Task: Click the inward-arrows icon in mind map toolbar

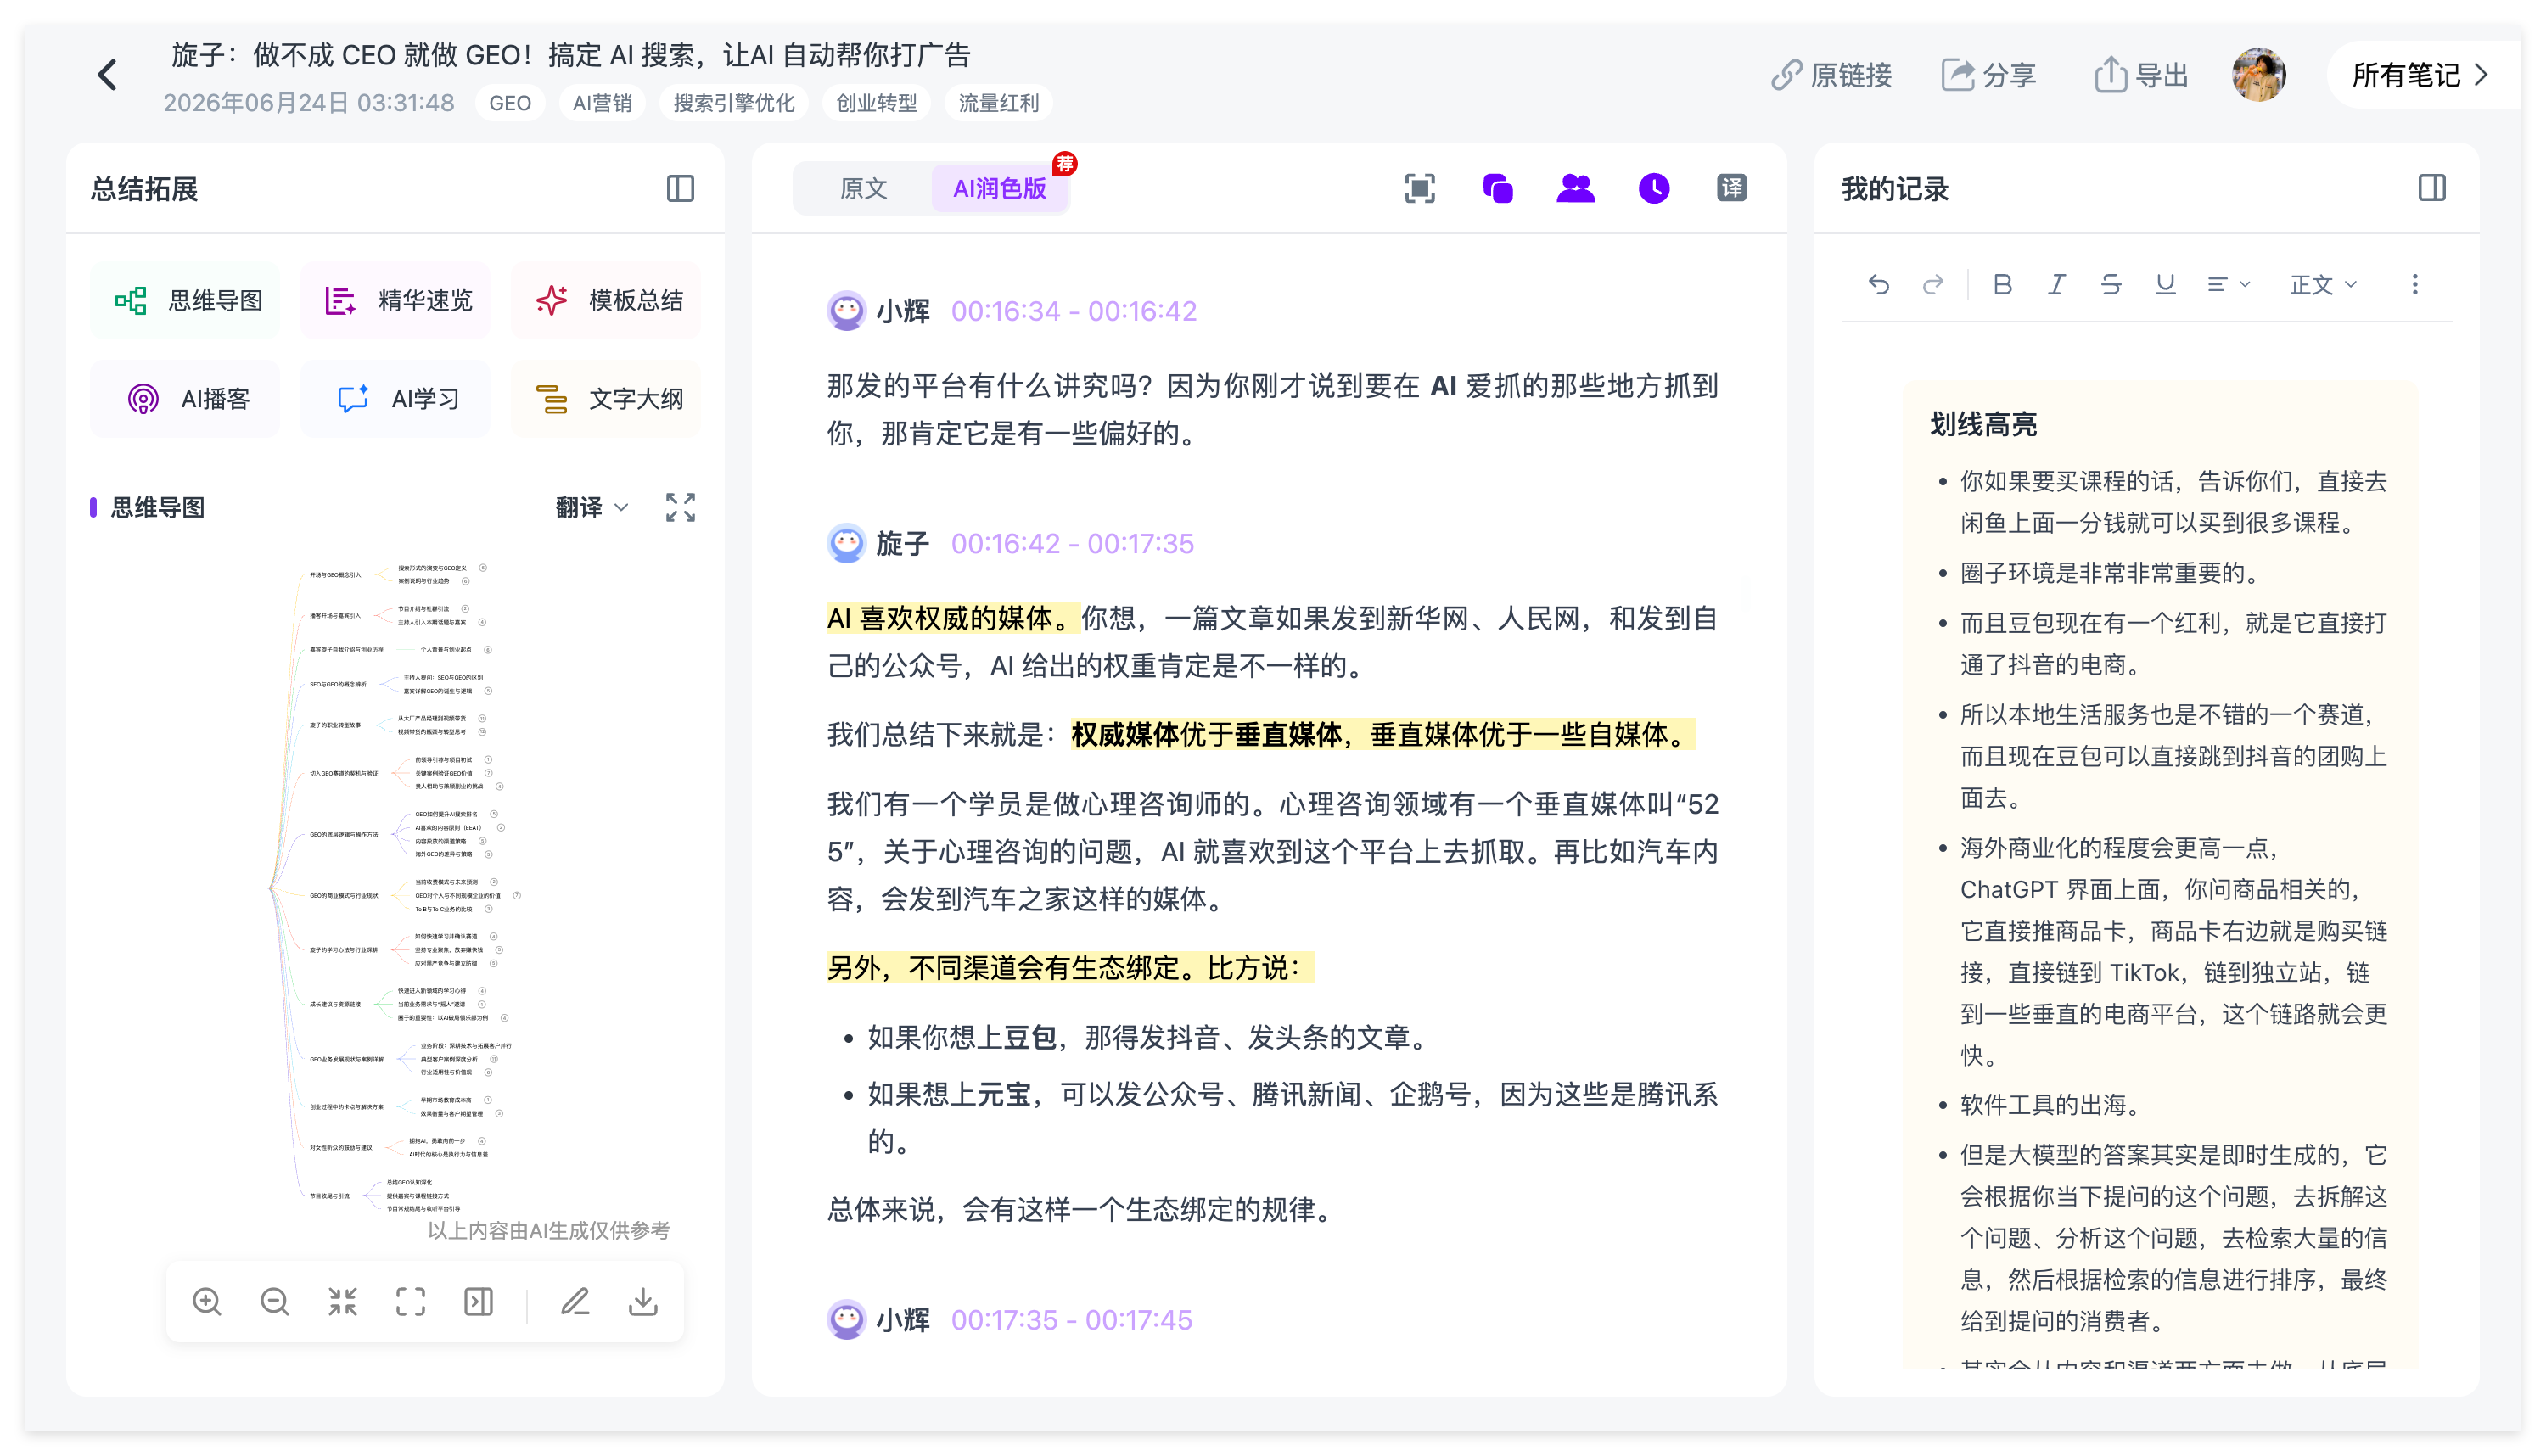Action: click(x=343, y=1301)
